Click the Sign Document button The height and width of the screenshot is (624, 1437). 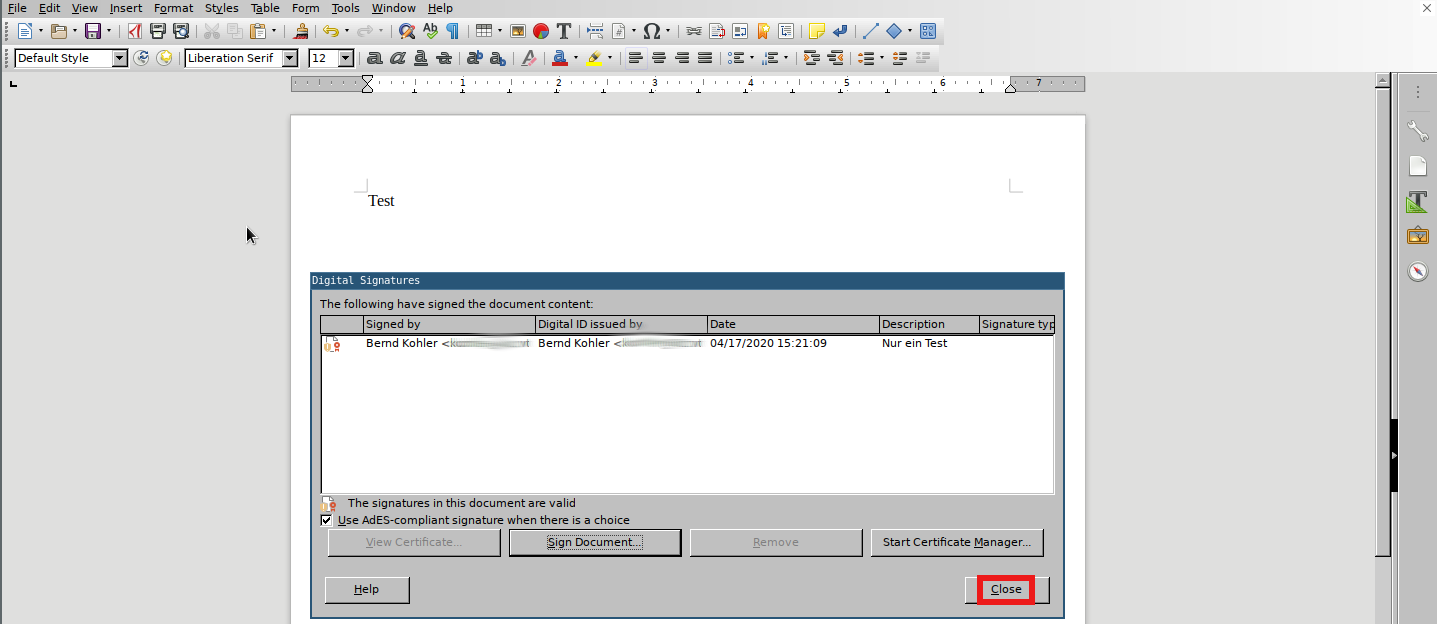pyautogui.click(x=595, y=542)
